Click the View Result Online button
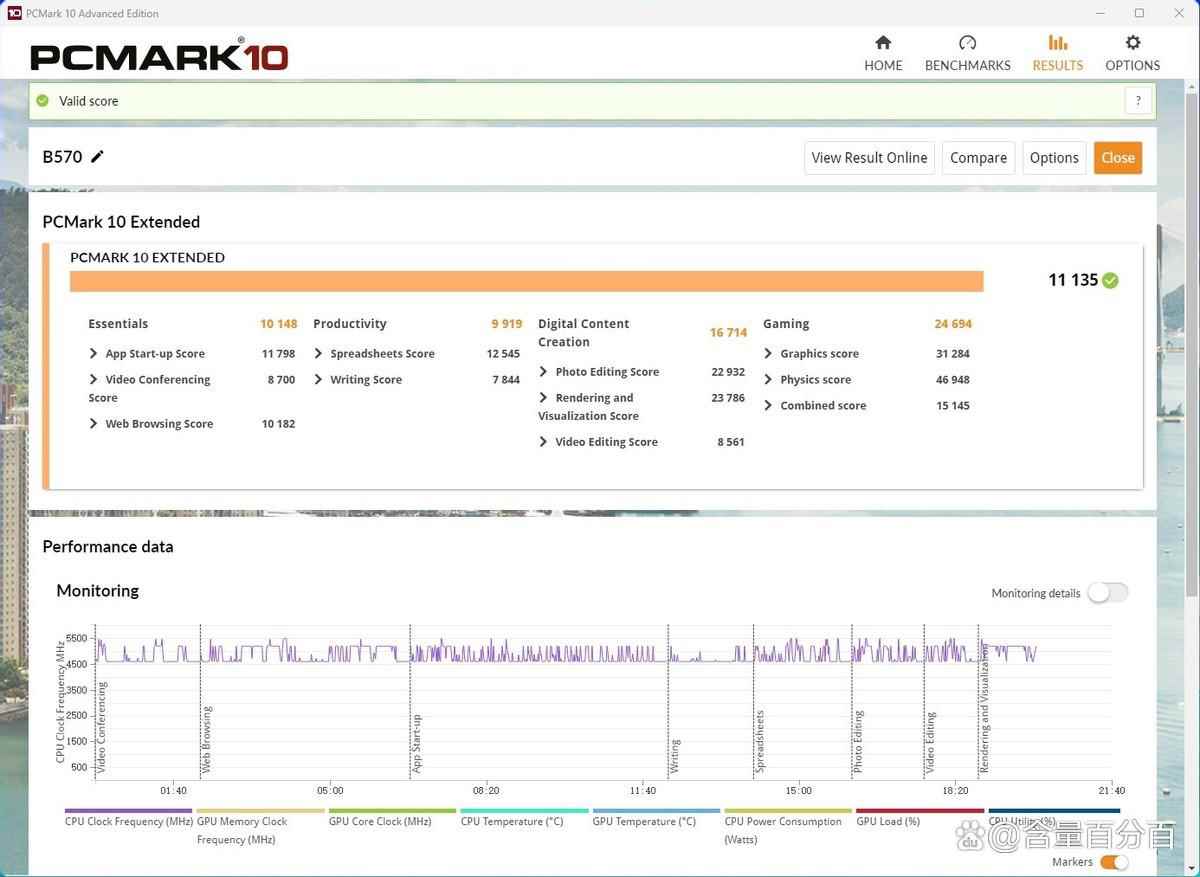 (869, 158)
